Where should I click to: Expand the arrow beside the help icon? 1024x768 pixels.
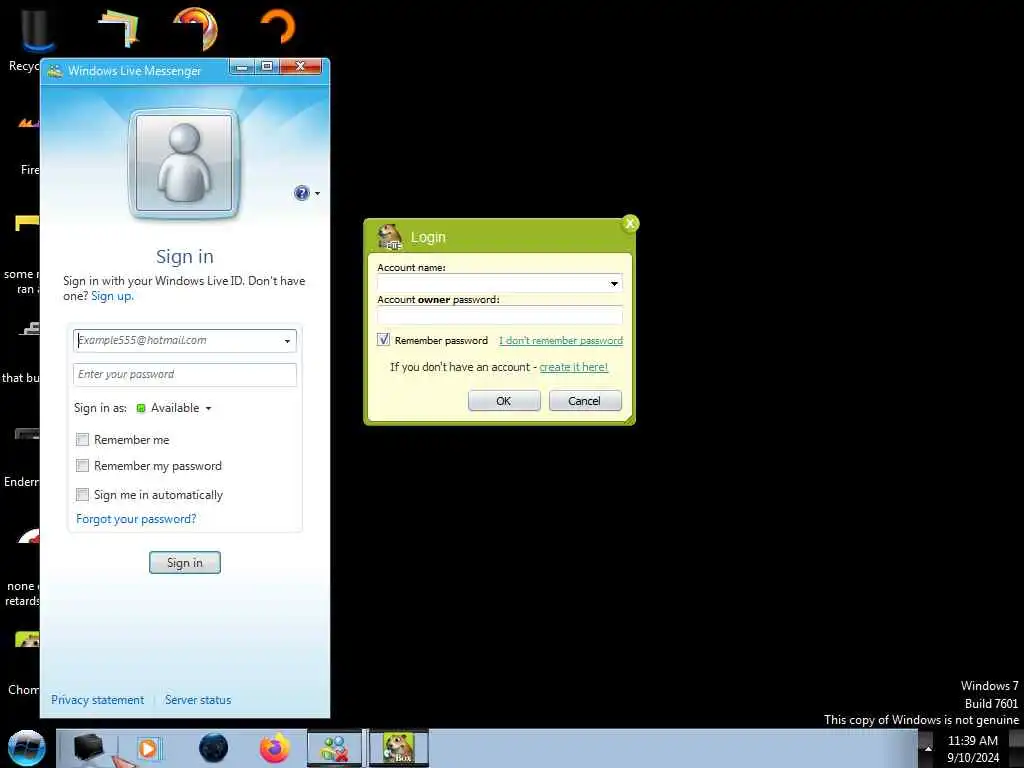click(317, 193)
